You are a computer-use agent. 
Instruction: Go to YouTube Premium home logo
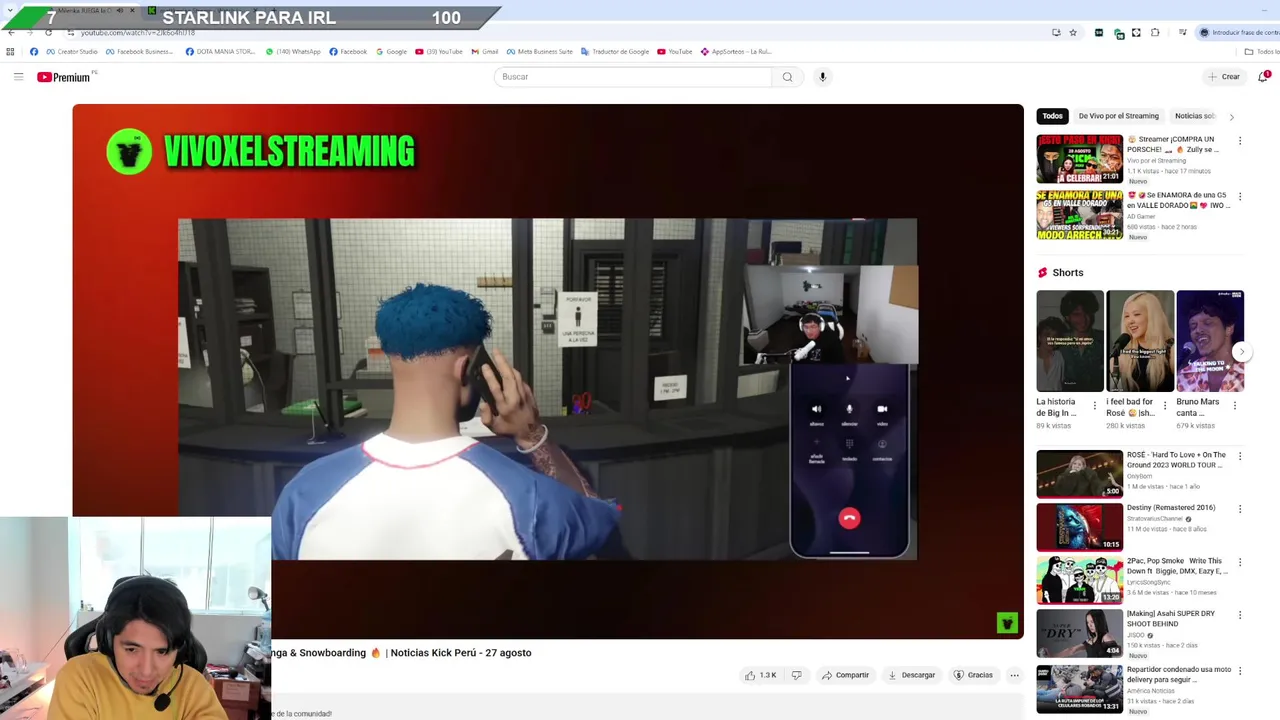click(x=64, y=77)
